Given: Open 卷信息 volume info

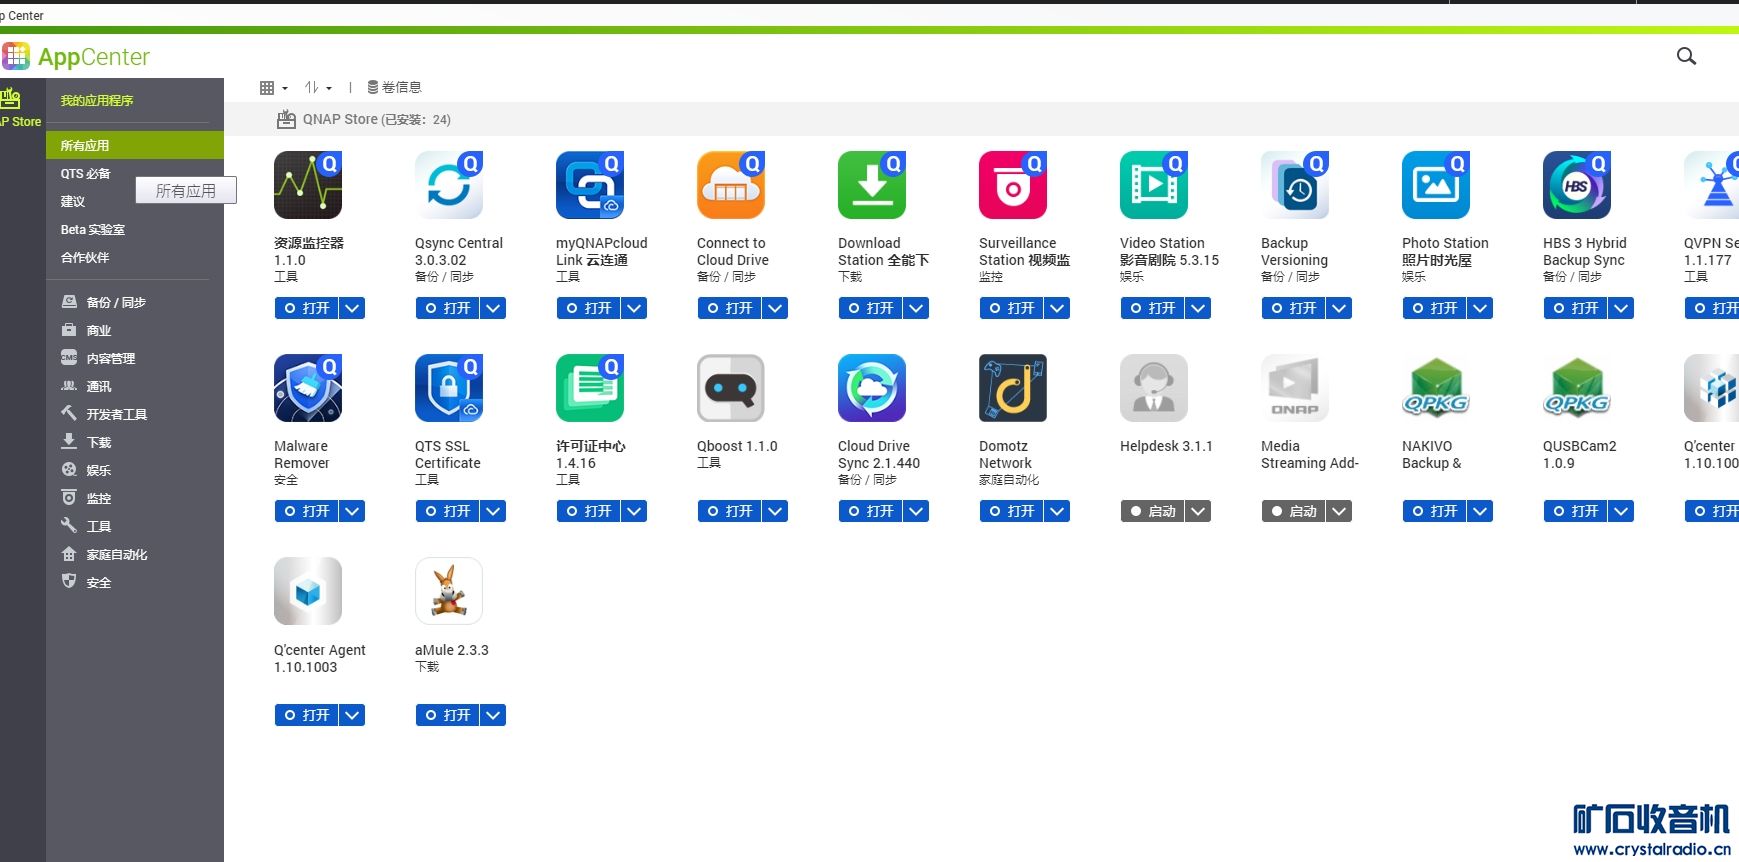Looking at the screenshot, I should (x=394, y=88).
